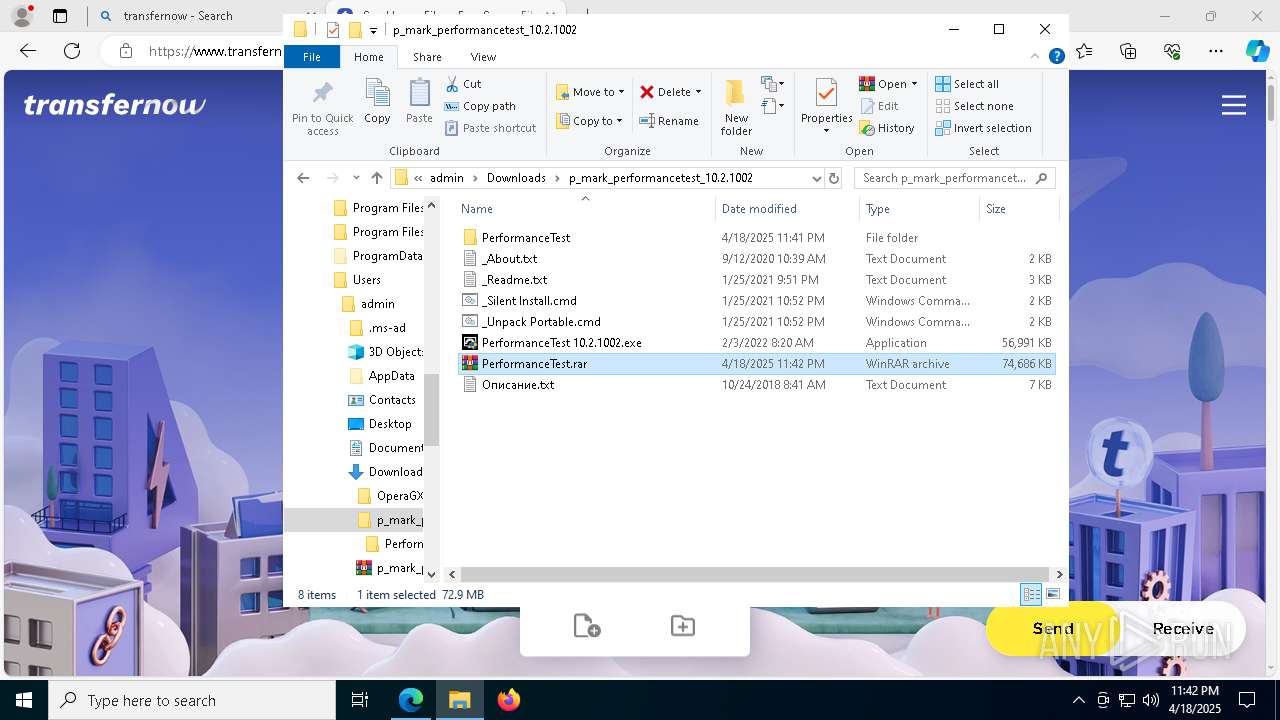Image resolution: width=1280 pixels, height=720 pixels.
Task: Open transfernow hamburger menu
Action: (x=1234, y=105)
